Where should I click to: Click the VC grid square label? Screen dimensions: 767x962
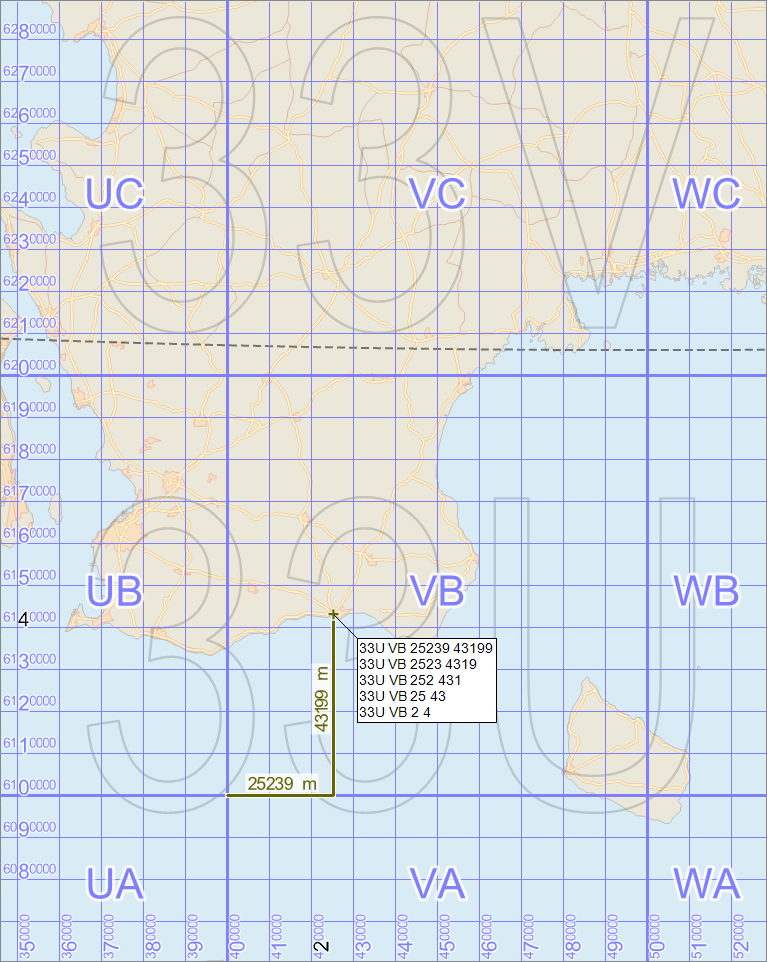click(438, 193)
